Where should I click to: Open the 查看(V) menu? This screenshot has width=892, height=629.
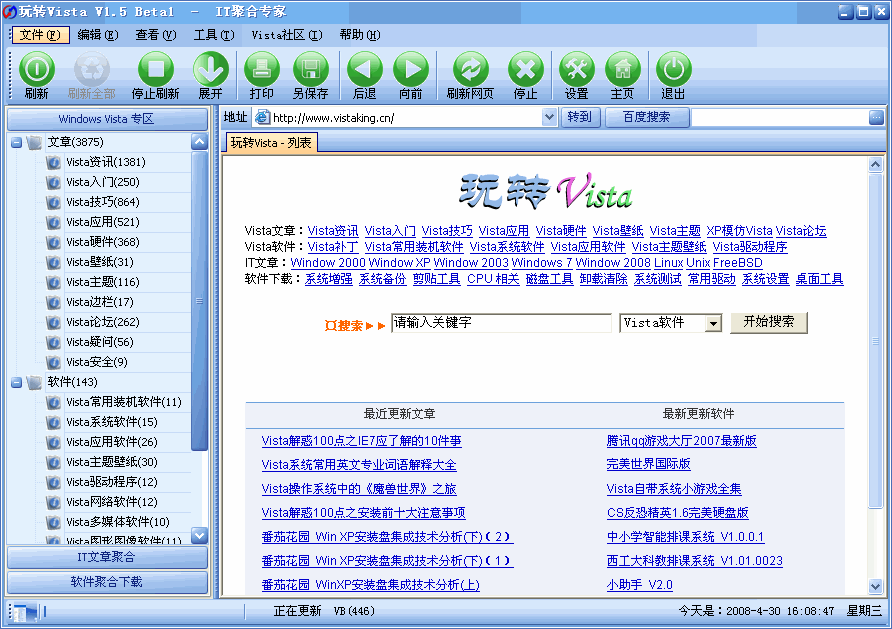click(156, 35)
